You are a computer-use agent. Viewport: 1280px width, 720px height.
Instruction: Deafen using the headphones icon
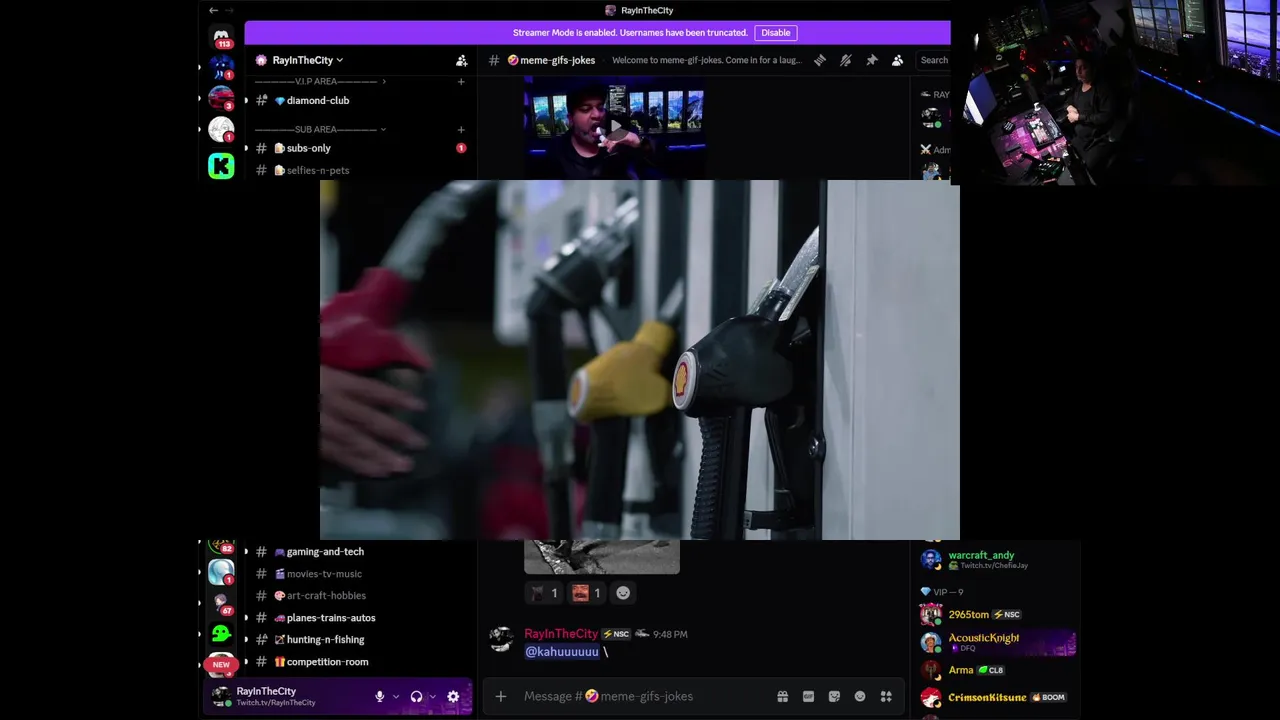[417, 696]
